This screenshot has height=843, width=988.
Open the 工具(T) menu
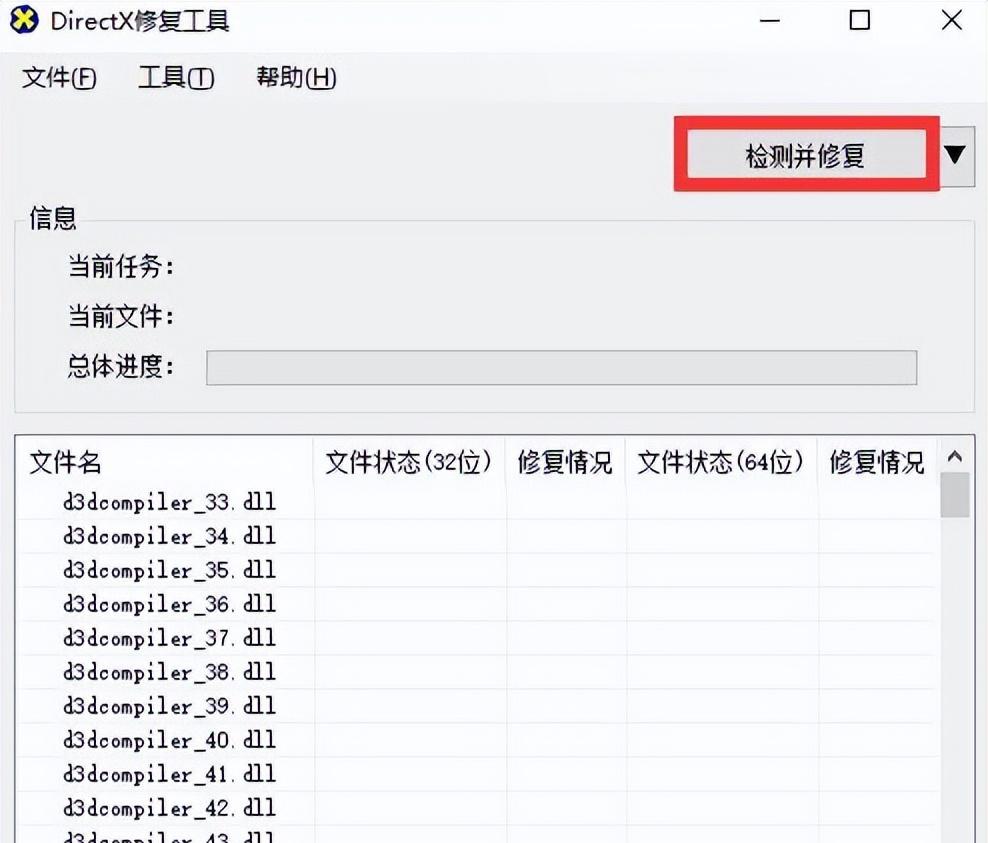coord(176,78)
